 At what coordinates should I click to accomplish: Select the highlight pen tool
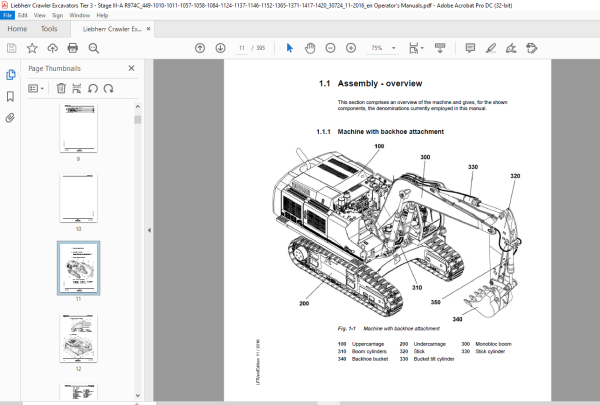[x=491, y=48]
